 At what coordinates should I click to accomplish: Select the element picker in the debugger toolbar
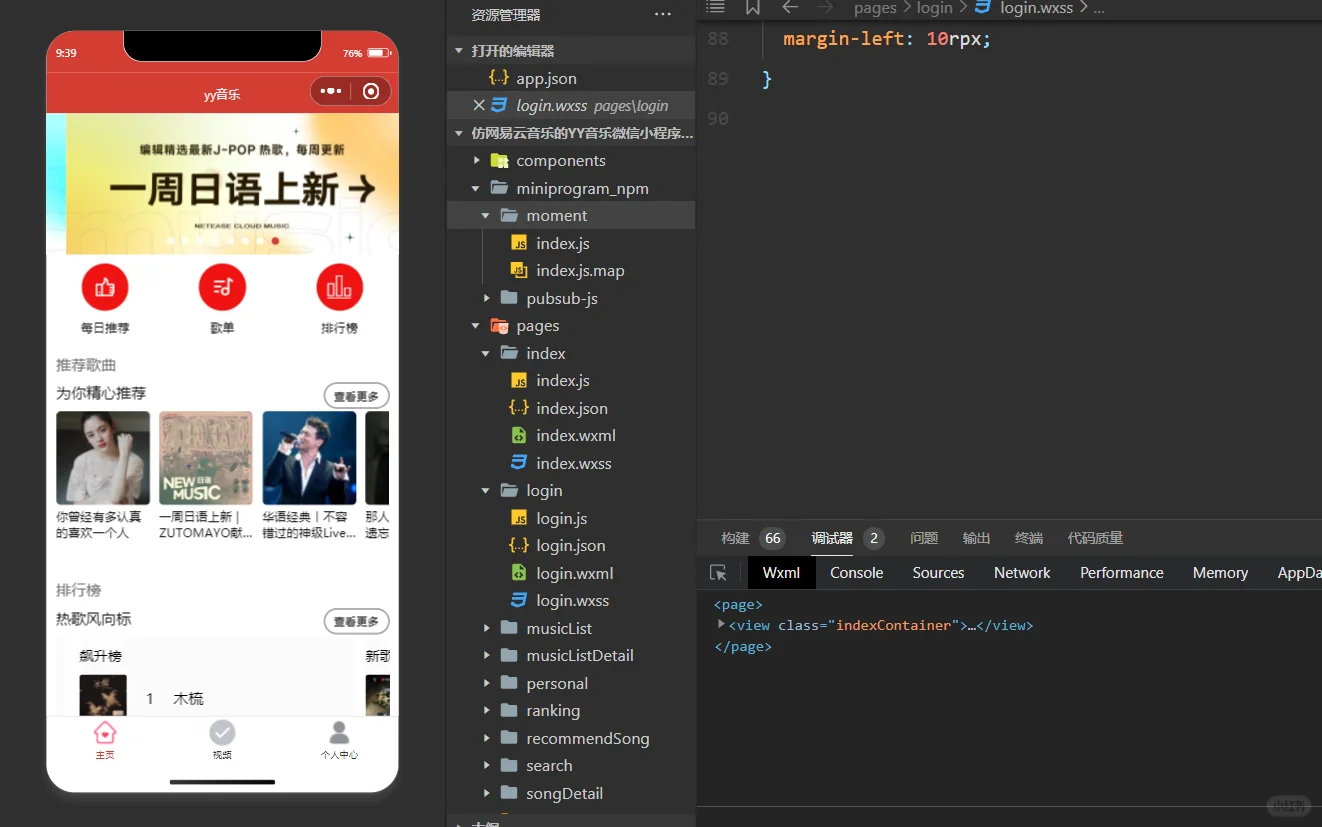717,572
